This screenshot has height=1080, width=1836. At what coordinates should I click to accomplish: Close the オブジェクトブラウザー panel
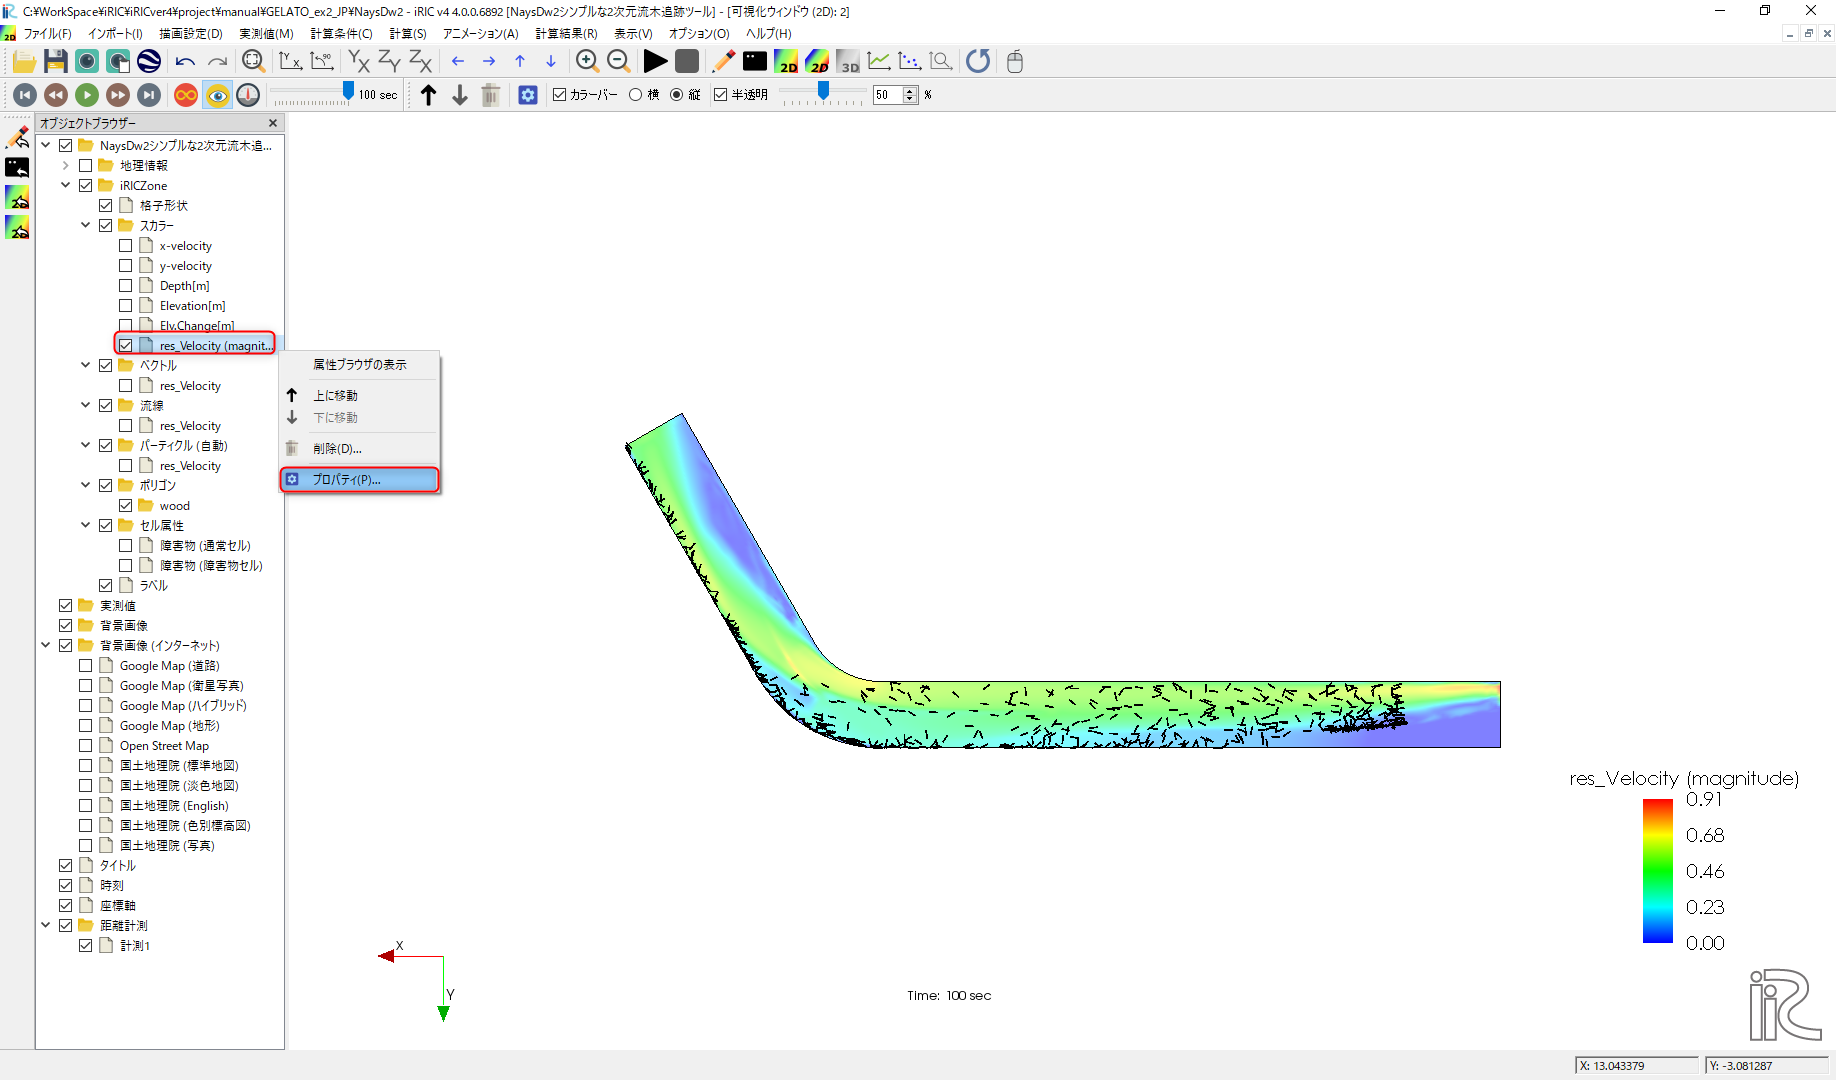click(x=273, y=123)
